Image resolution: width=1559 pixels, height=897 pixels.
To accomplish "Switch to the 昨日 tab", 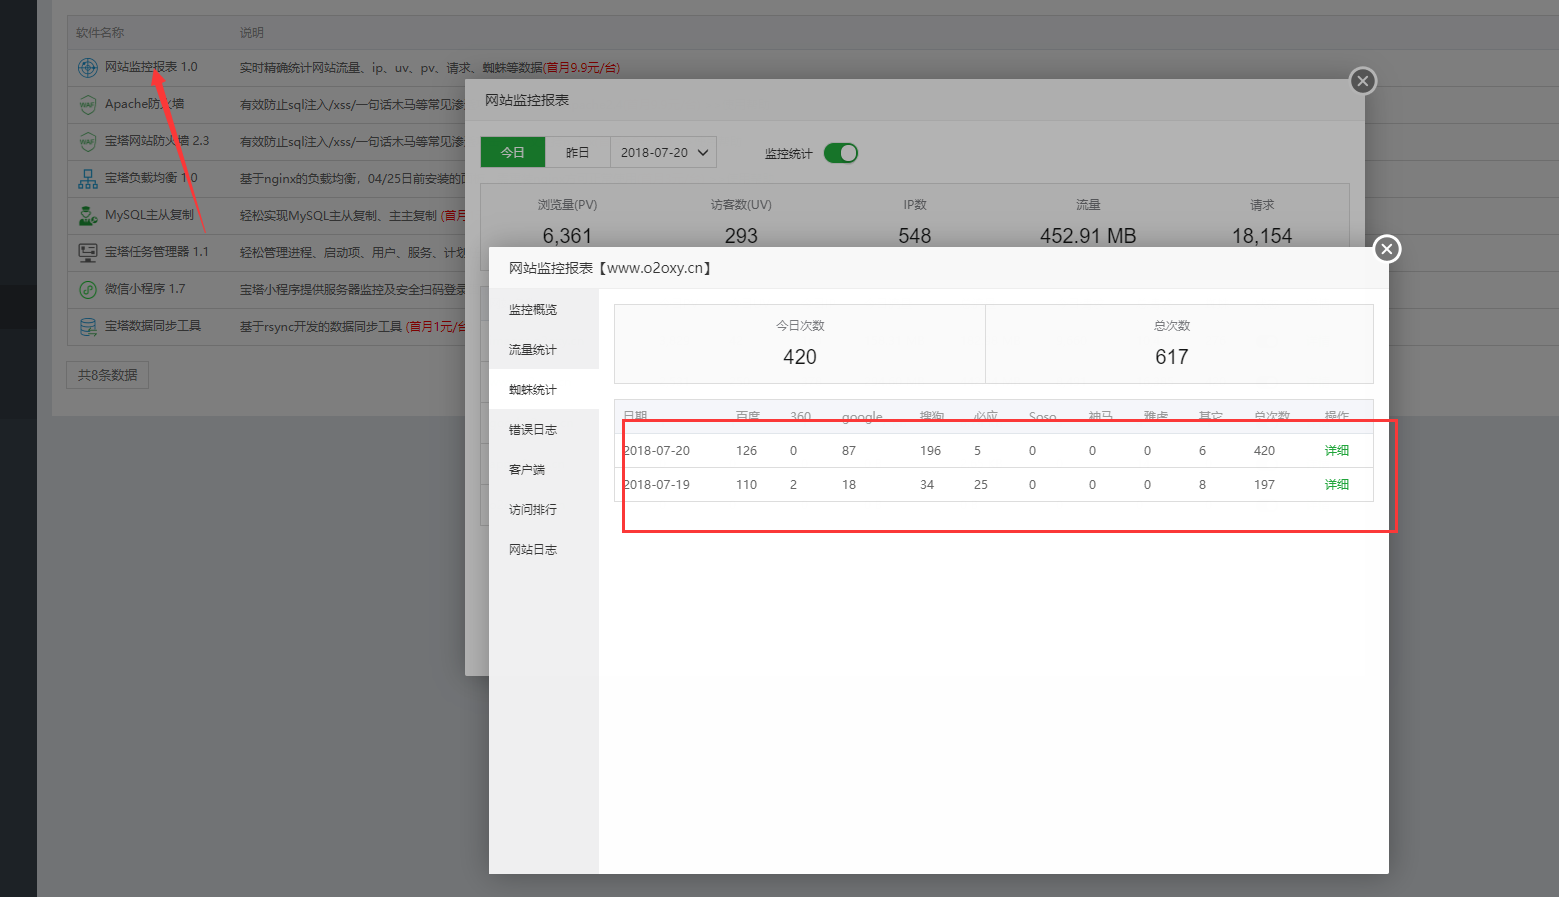I will tap(578, 151).
